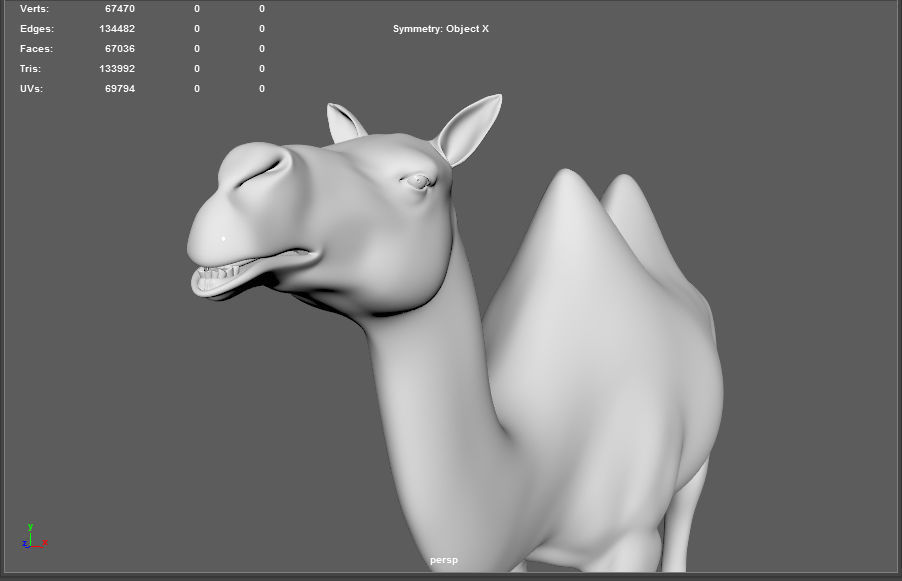Click the Faces: label
Image resolution: width=902 pixels, height=581 pixels.
click(36, 49)
